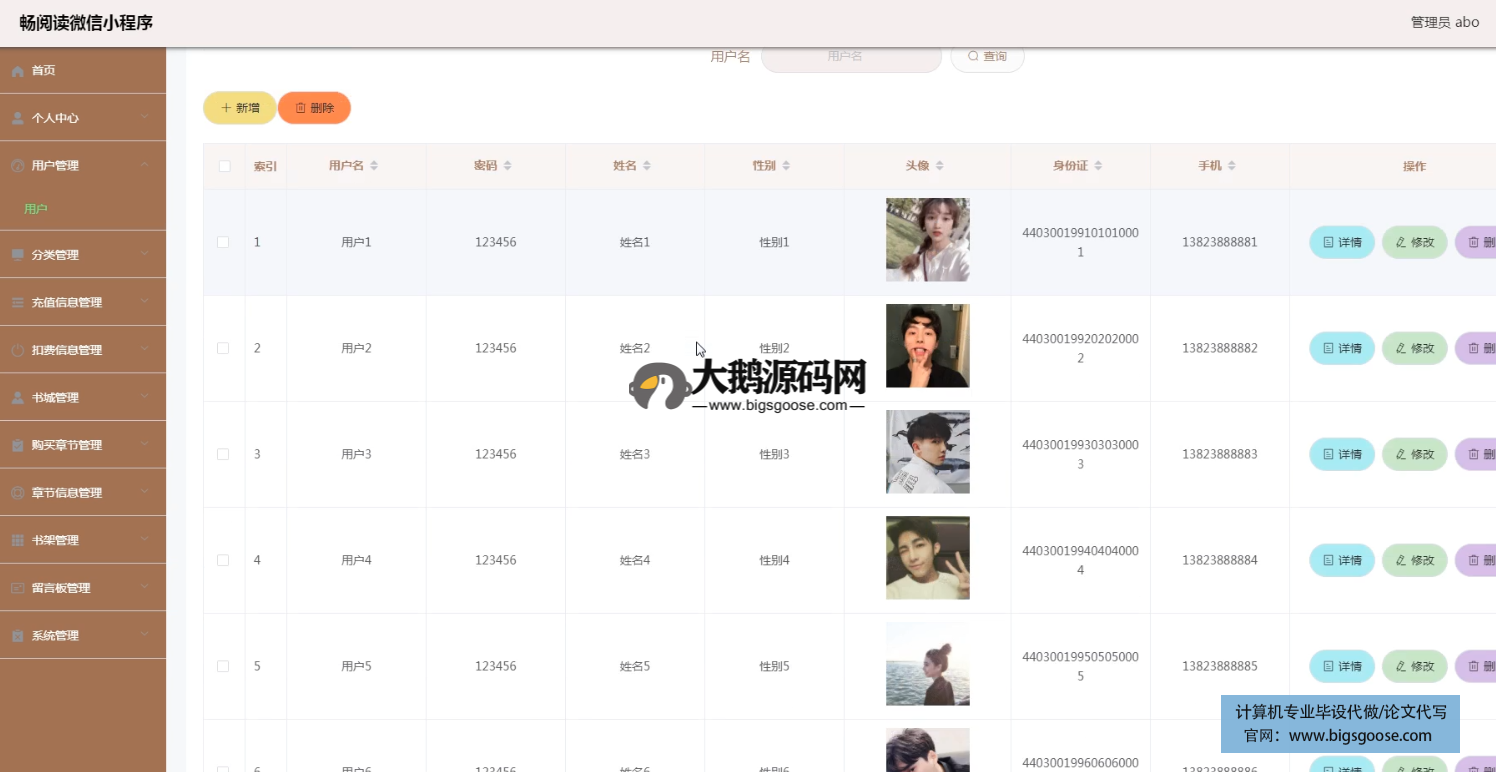
Task: Check the checkbox for row 用户1
Action: 223,242
